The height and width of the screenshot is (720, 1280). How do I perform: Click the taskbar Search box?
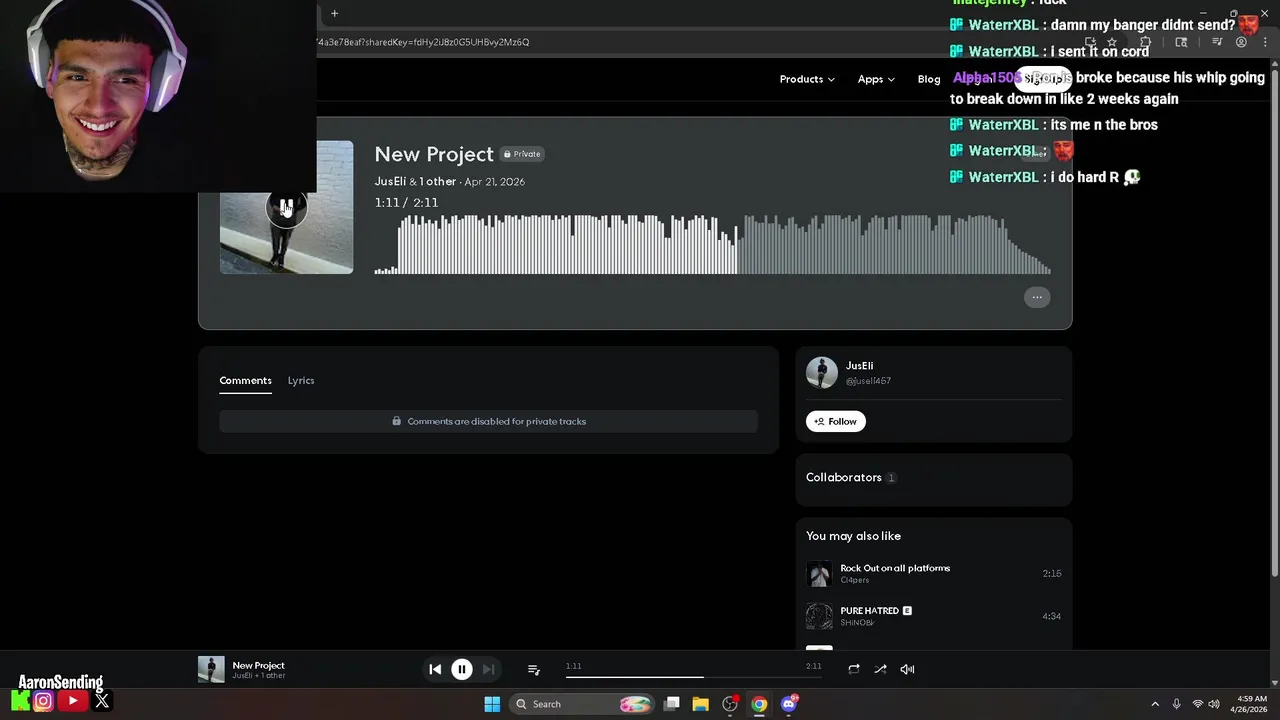coord(583,704)
